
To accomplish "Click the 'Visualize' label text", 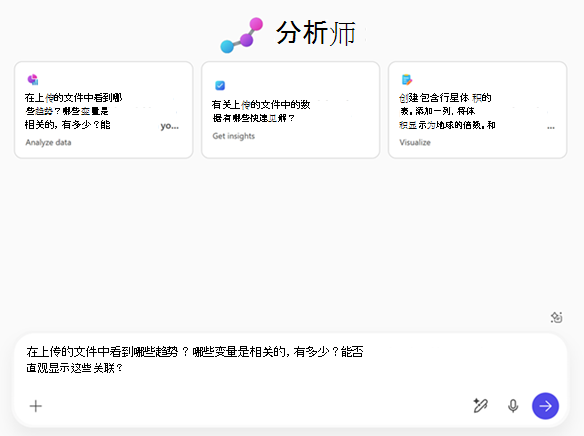I will (x=415, y=142).
